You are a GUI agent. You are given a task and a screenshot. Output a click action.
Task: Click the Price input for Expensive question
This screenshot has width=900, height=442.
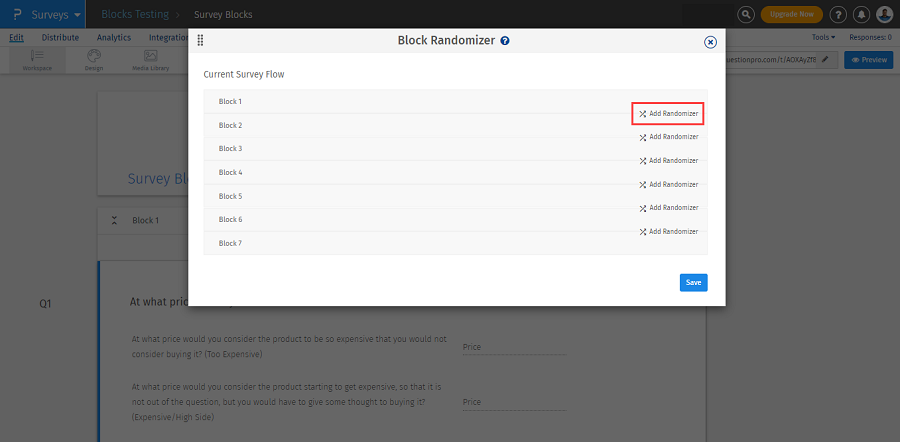[513, 402]
